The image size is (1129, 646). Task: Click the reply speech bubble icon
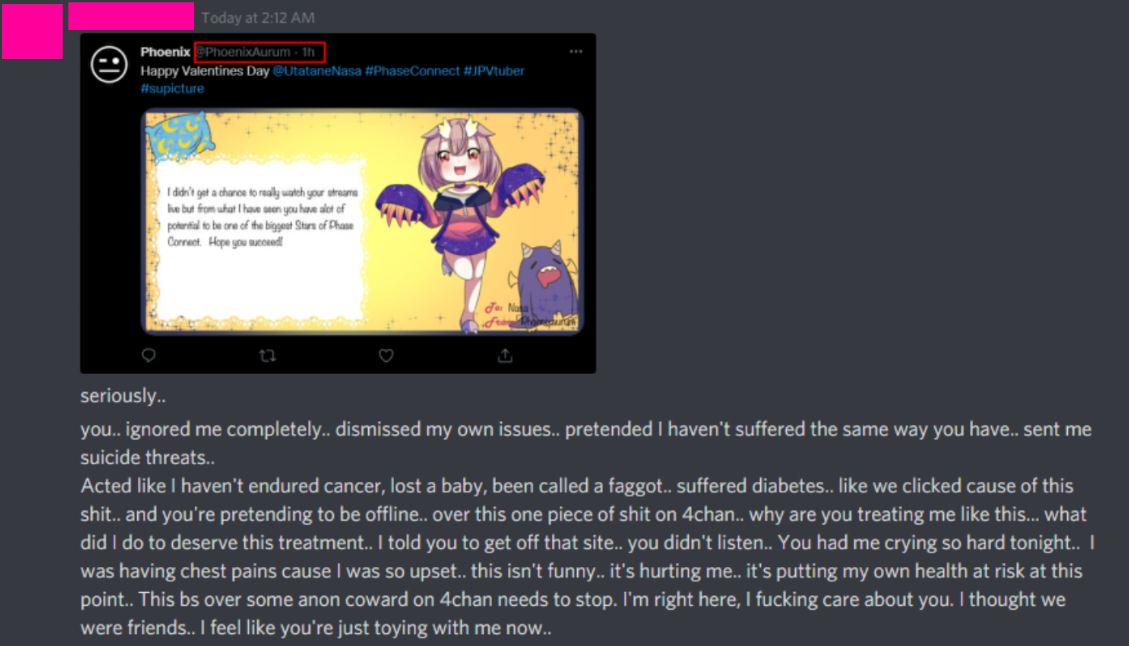(x=148, y=355)
